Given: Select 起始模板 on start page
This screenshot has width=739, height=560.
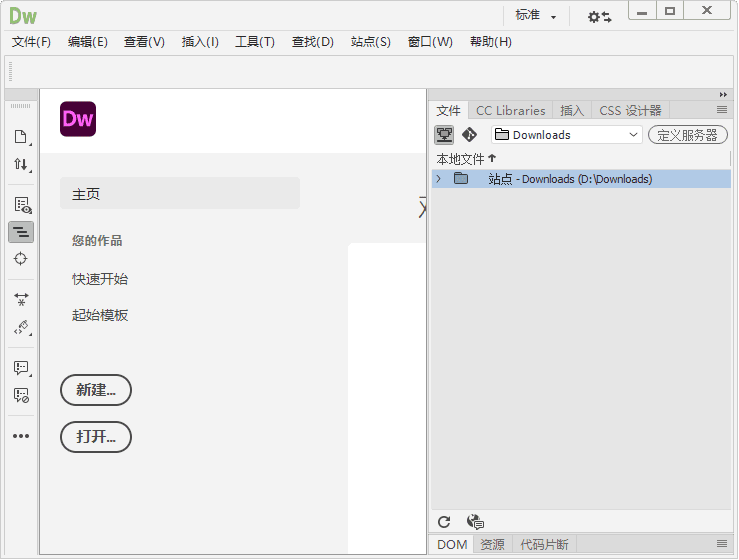Looking at the screenshot, I should click(100, 315).
